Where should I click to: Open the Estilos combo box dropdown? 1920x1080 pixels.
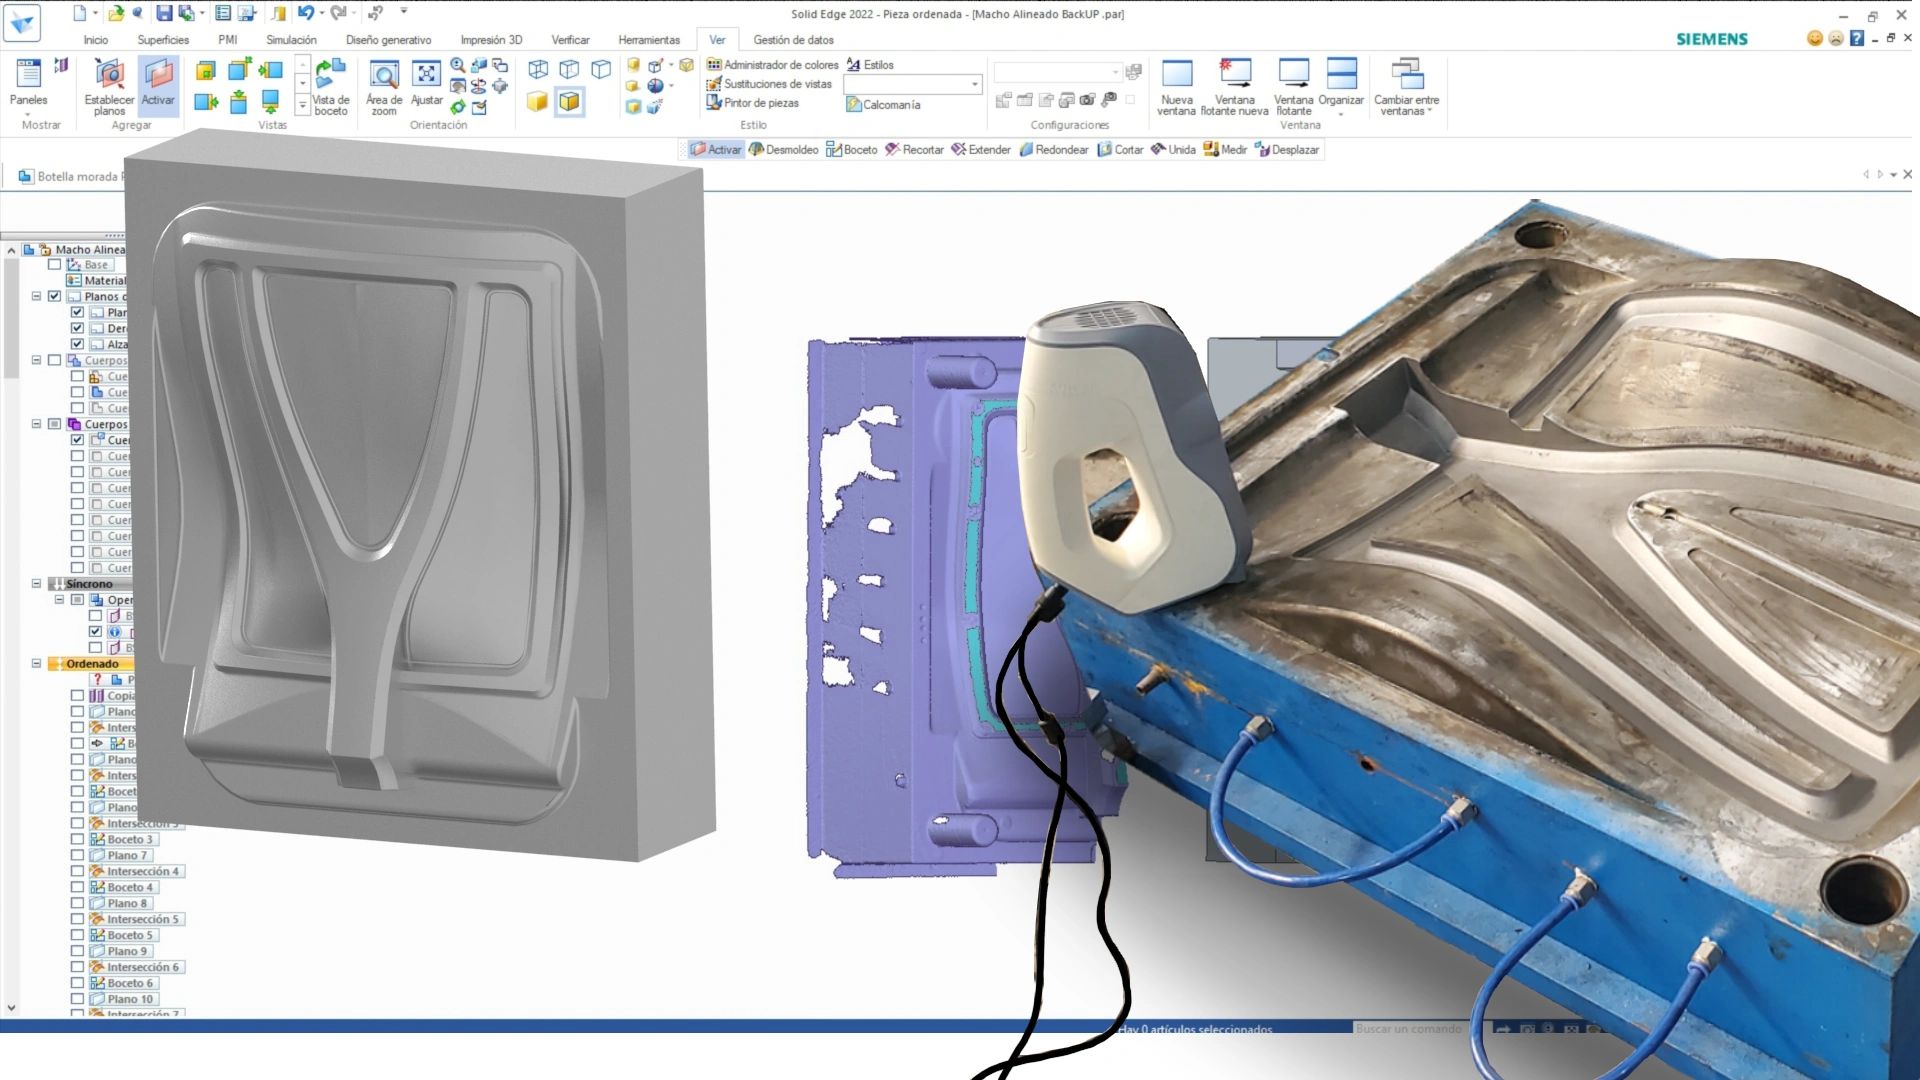(x=975, y=84)
